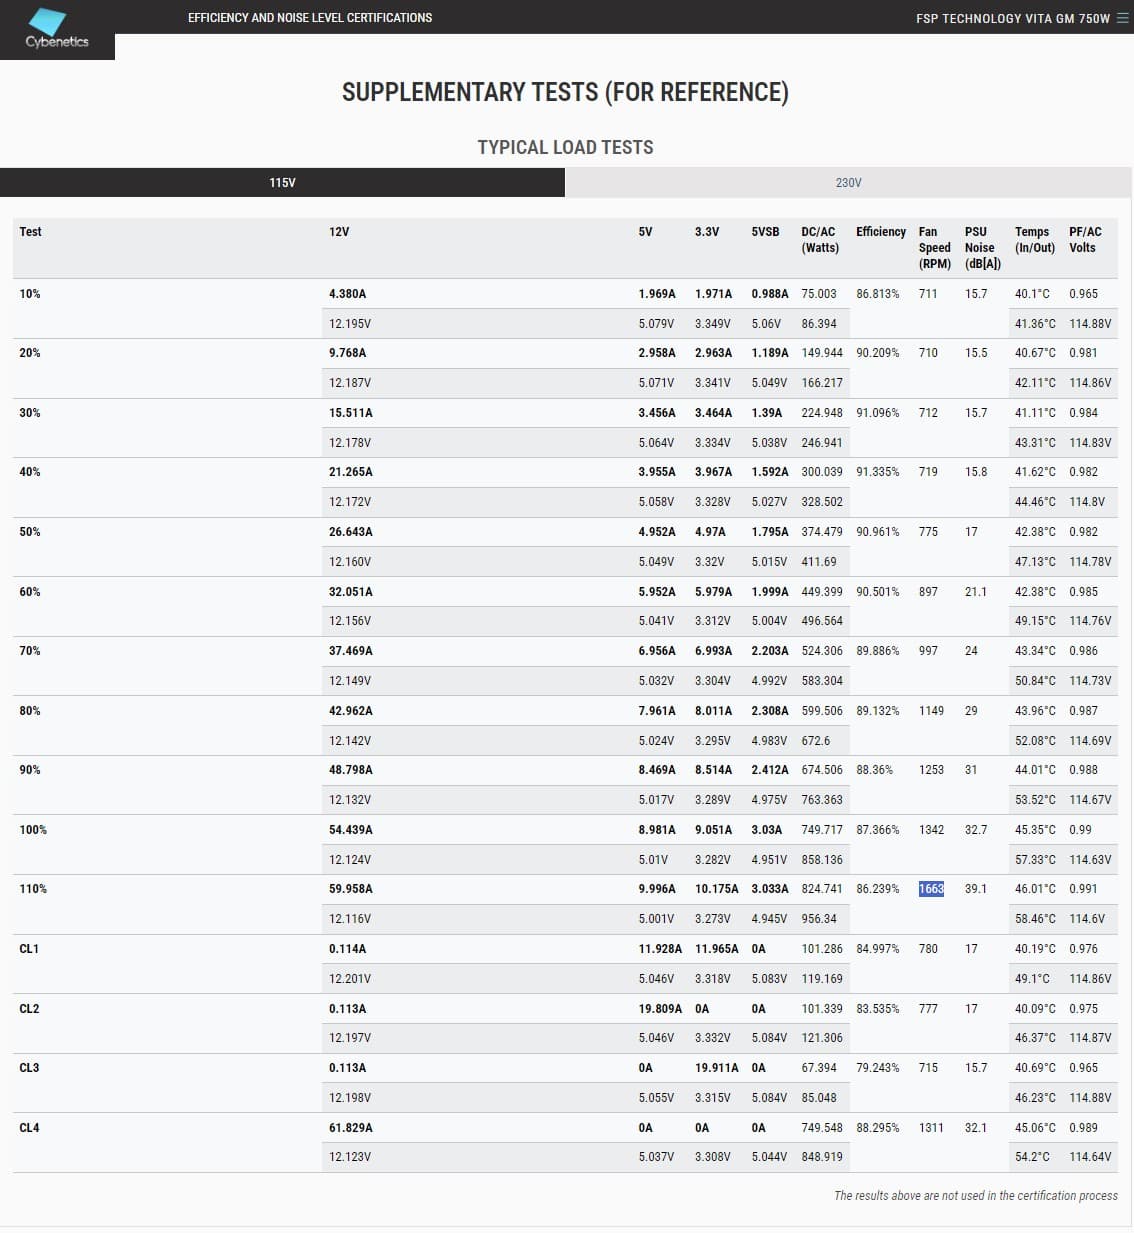
Task: Click the DC/AC (Watts) column header
Action: (820, 240)
